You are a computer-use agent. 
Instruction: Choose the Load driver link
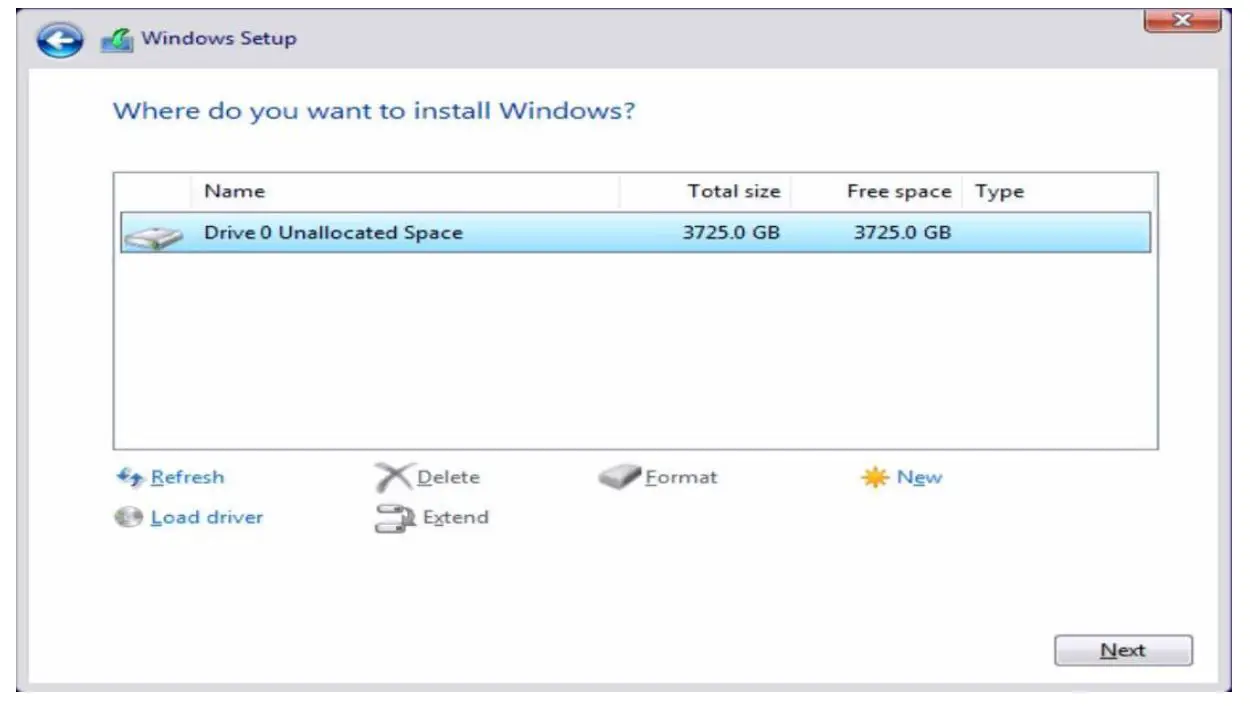pos(207,517)
